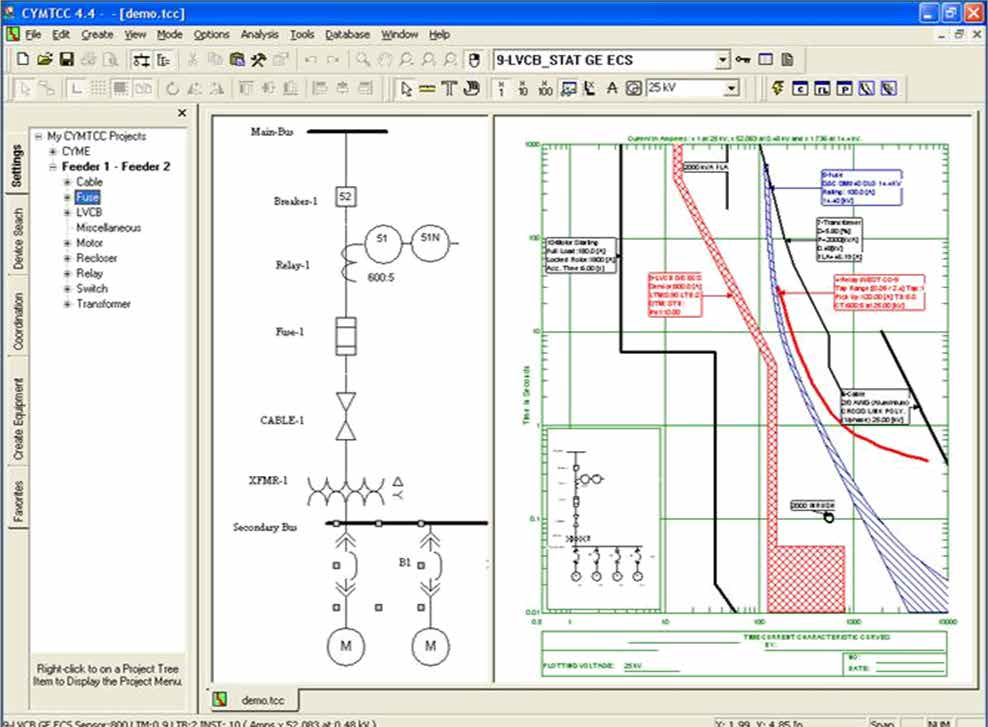Open the 25 kV voltage dropdown
The width and height of the screenshot is (988, 727).
(x=731, y=88)
